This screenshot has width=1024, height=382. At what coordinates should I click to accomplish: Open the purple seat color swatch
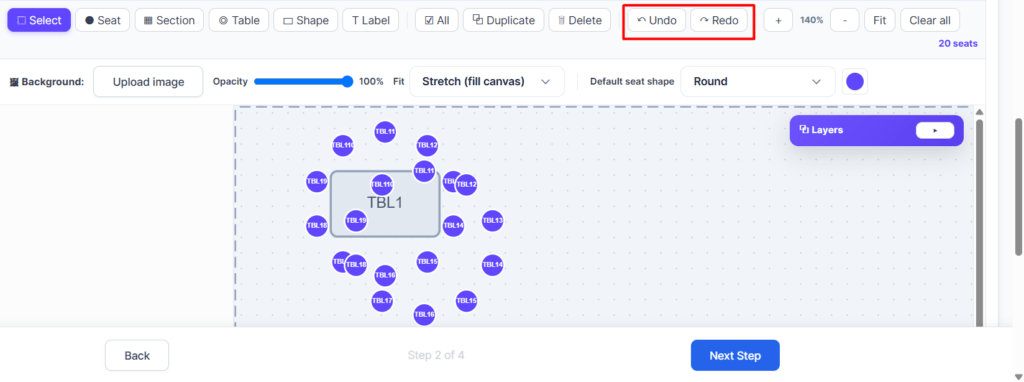click(855, 82)
